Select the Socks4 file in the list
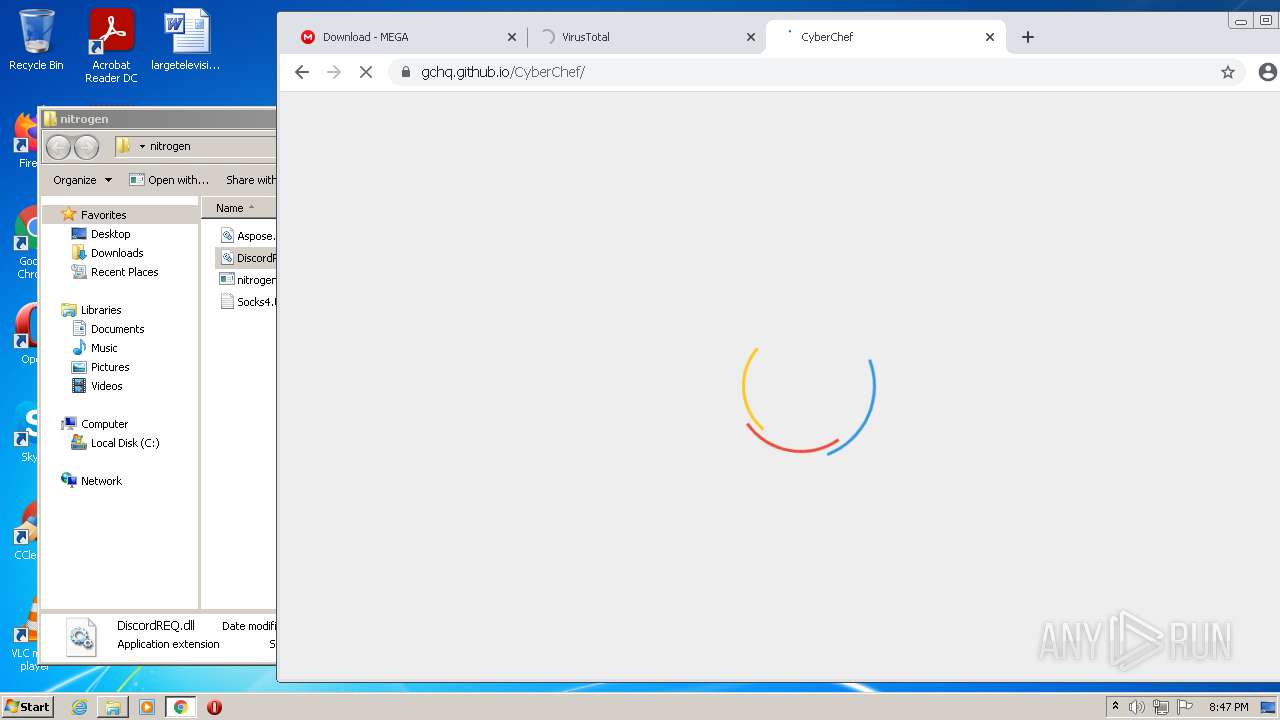 (247, 302)
